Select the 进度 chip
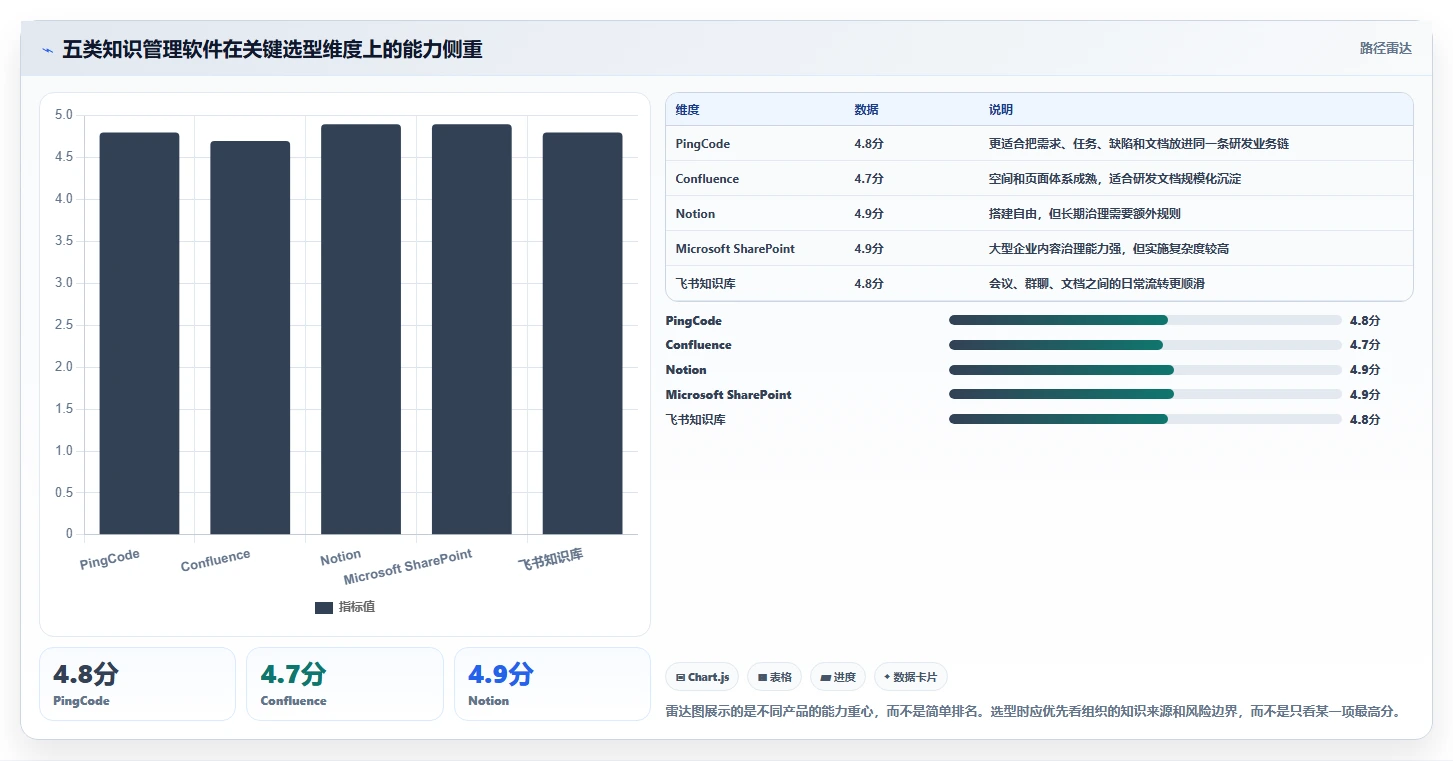Viewport: 1453px width, 761px height. 838,677
